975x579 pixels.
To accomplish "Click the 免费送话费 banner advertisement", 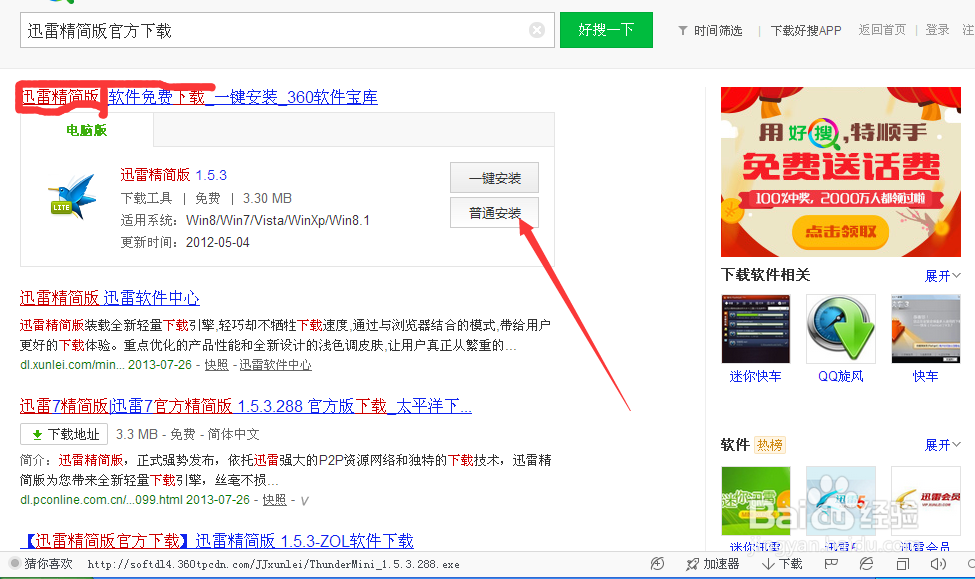I will (841, 172).
